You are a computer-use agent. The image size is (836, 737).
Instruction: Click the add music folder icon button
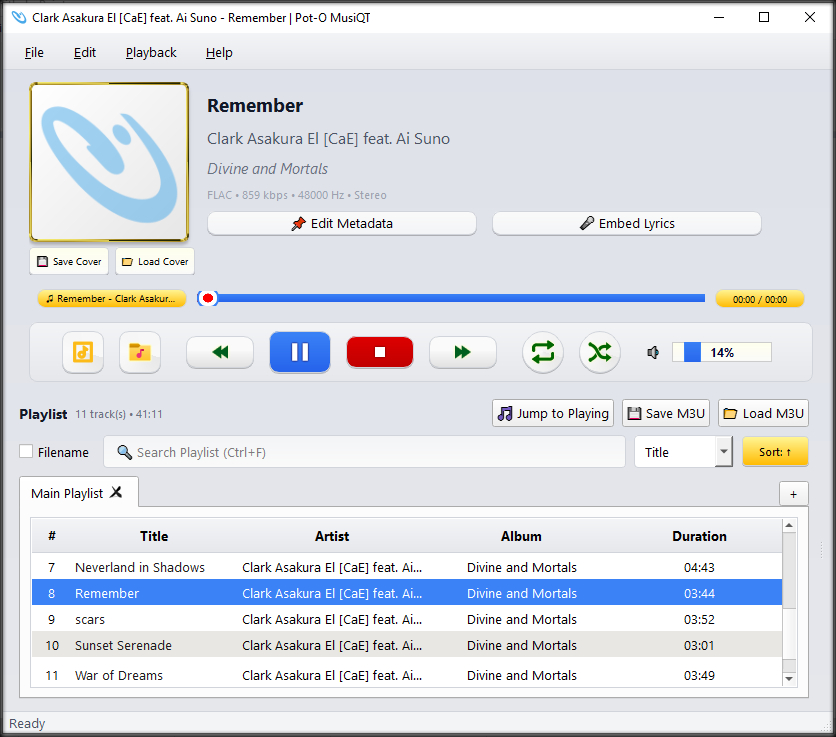(x=140, y=352)
